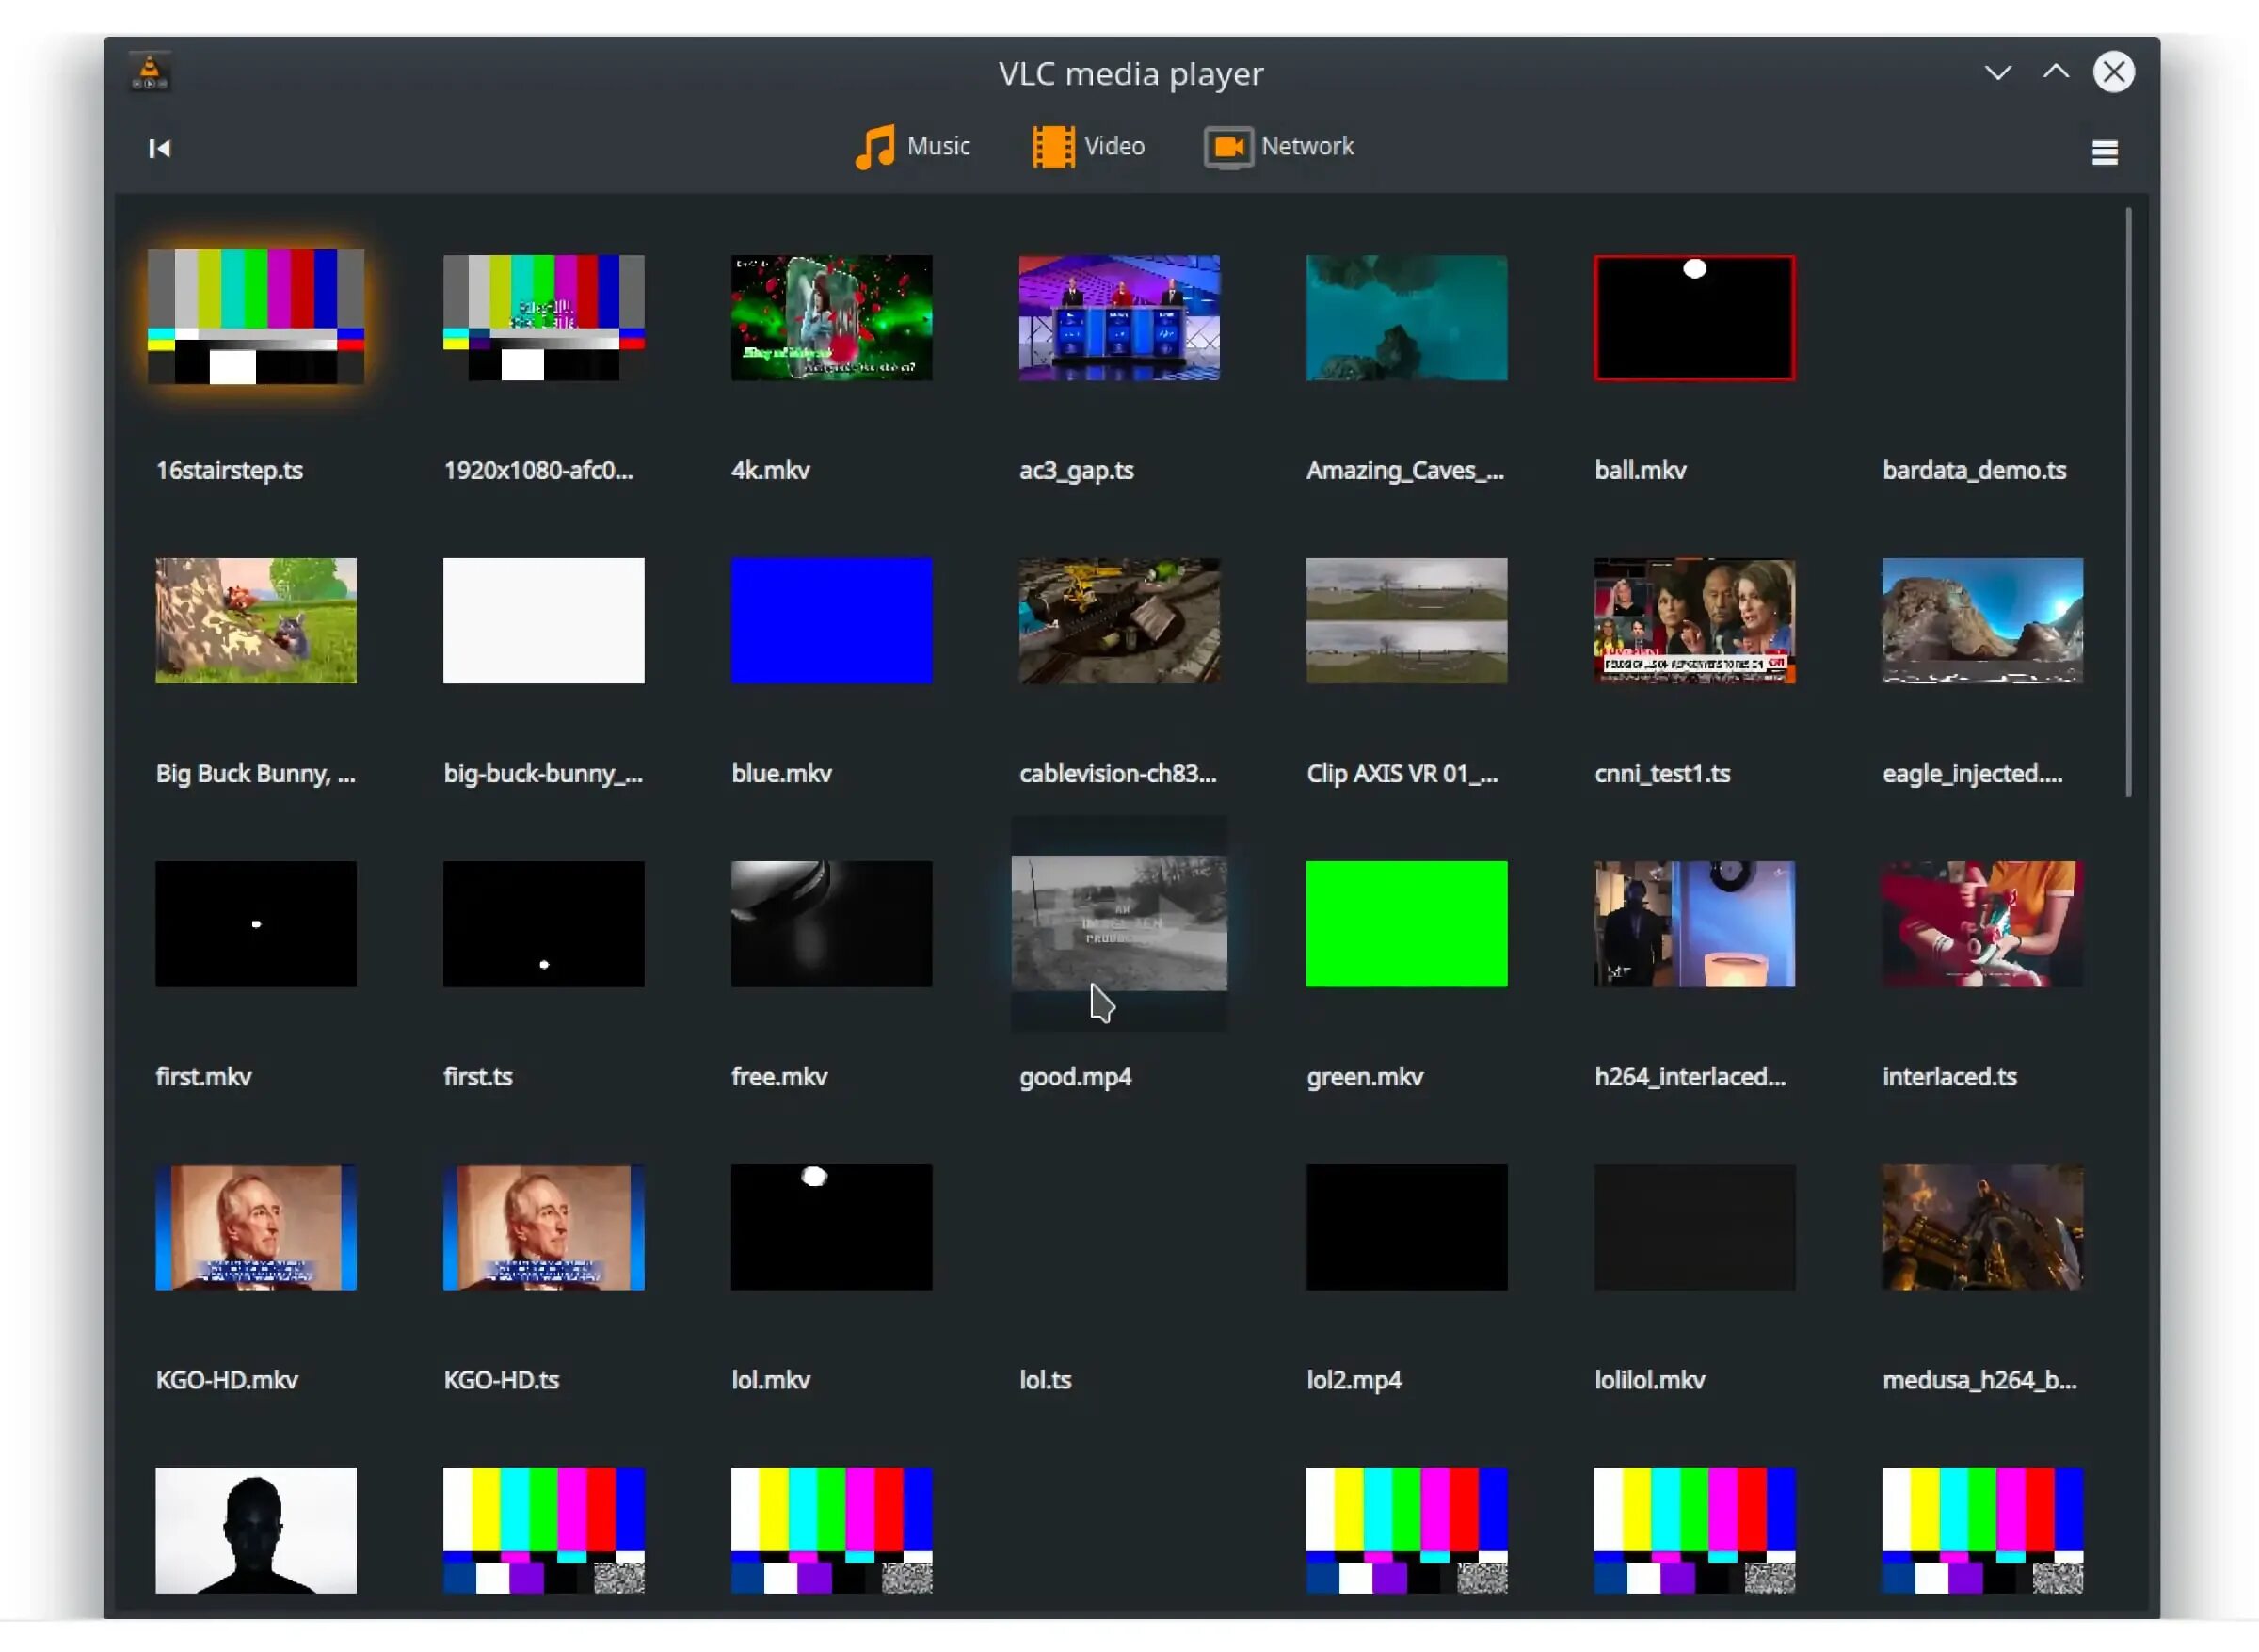
Task: Click the ball.mkv thumbnail with red border
Action: tap(1694, 318)
